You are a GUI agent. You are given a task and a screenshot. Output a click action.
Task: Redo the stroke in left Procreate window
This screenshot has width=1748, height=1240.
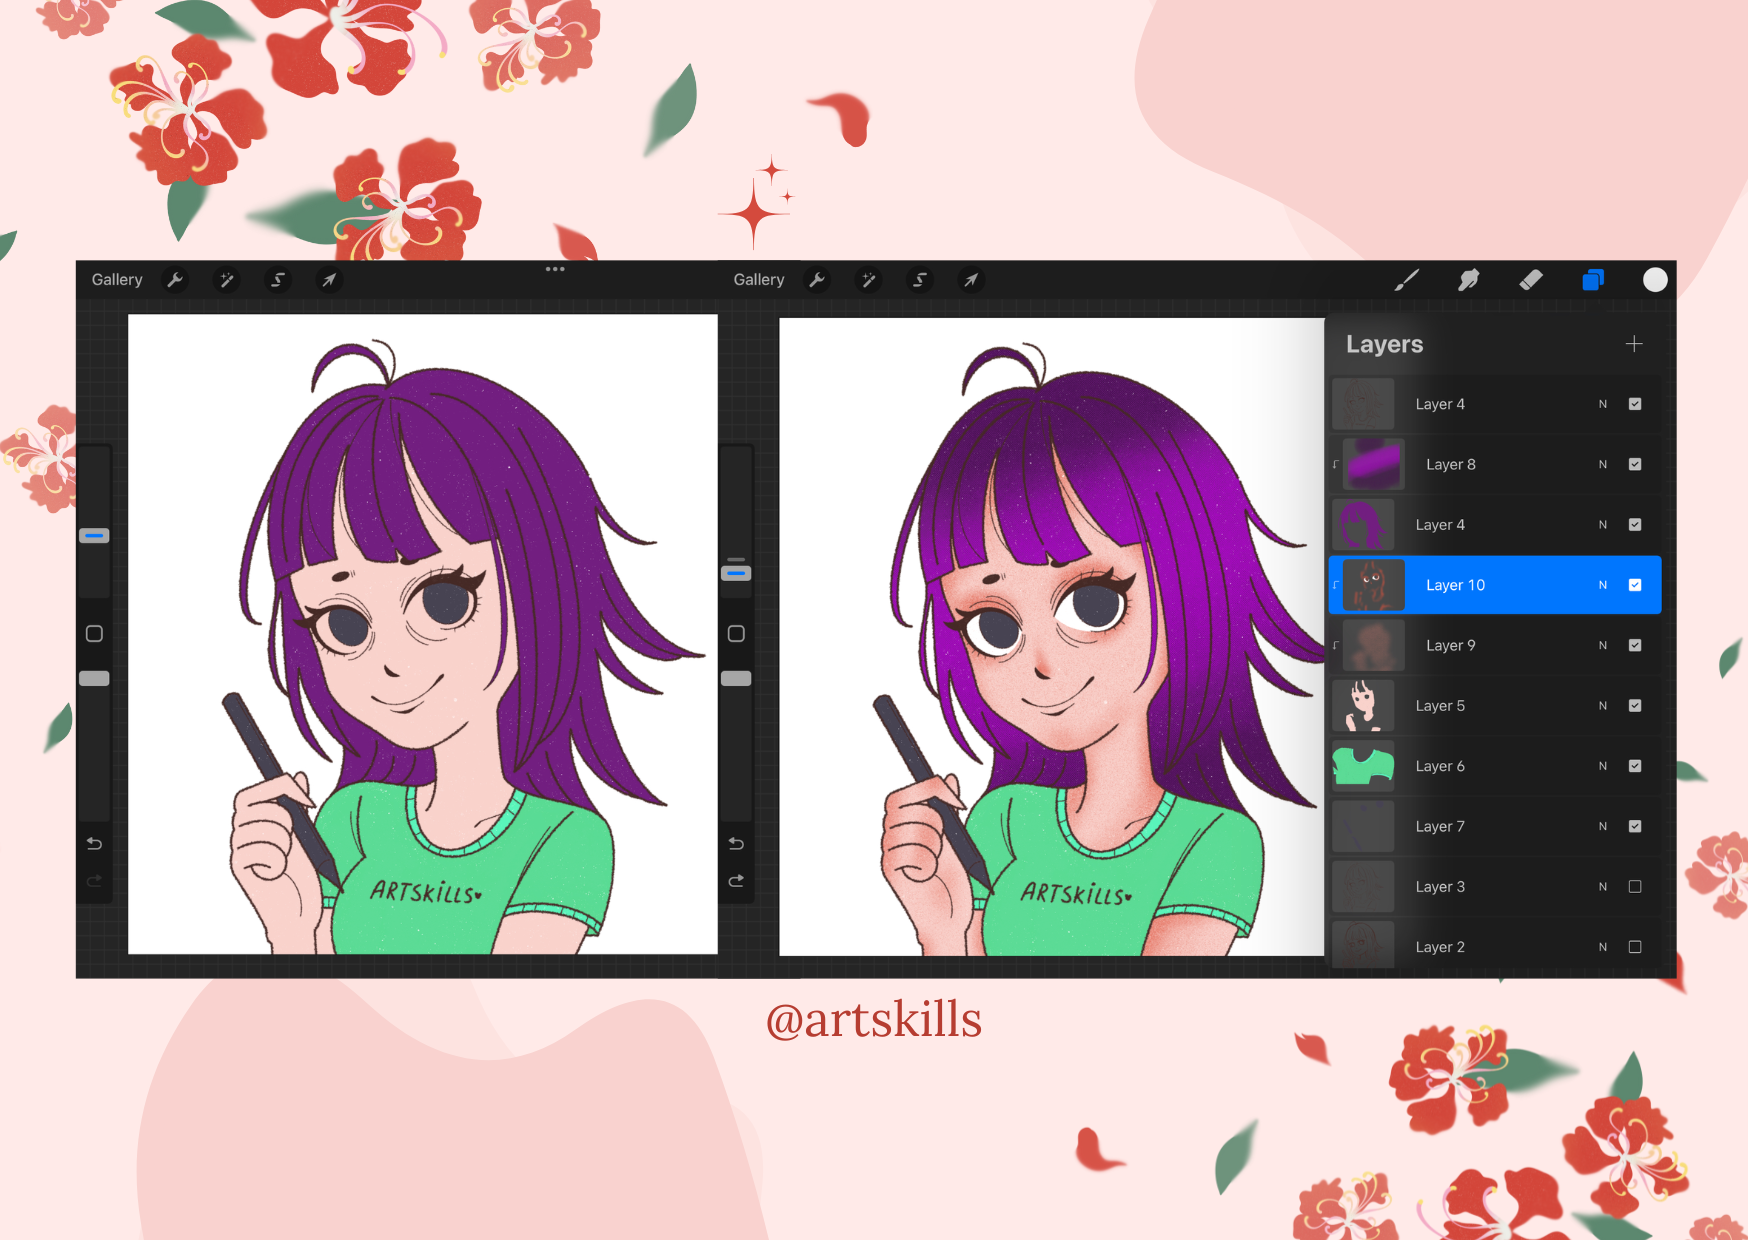click(x=94, y=881)
